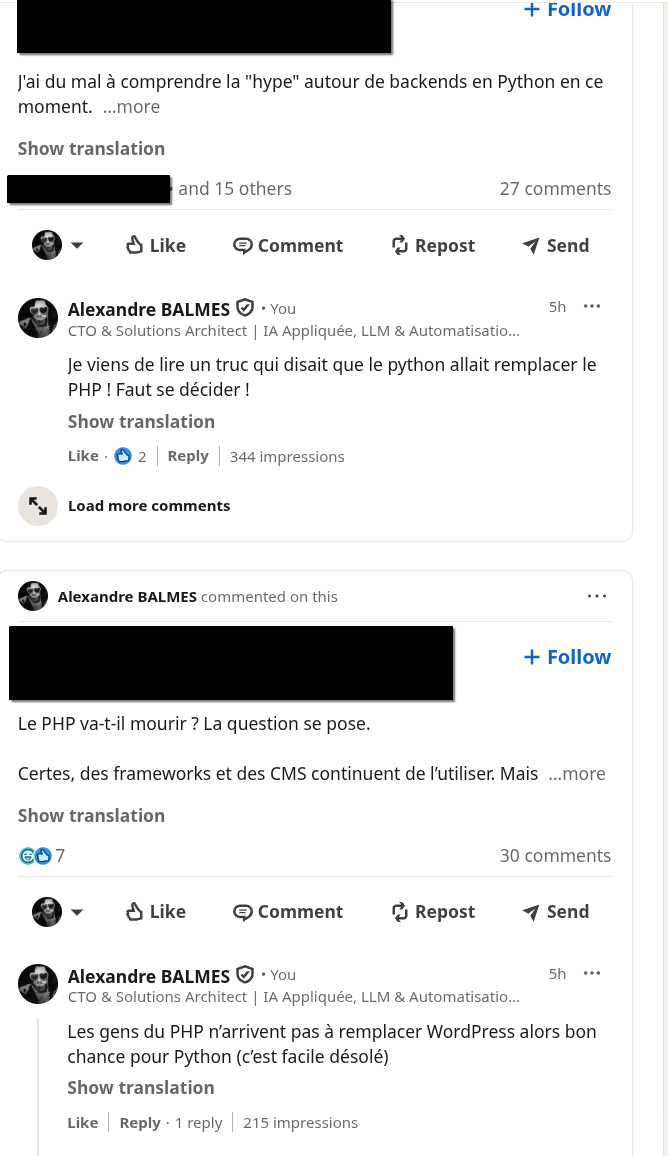Open identity switcher dropdown on PHP post

(76, 912)
